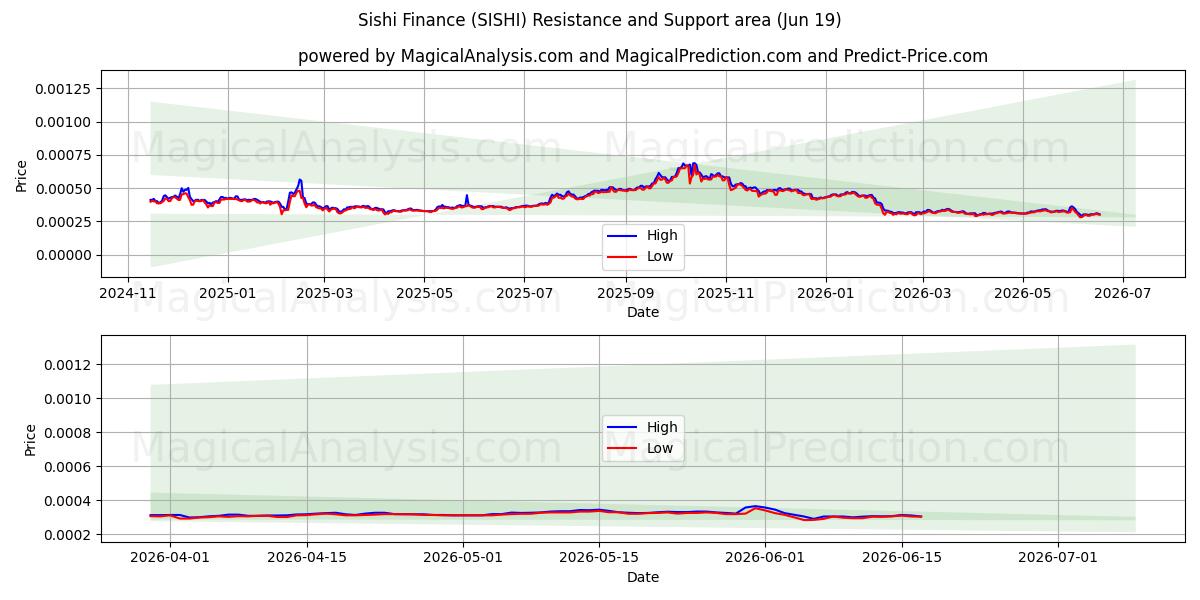Screen dimensions: 1200x600
Task: Click the '2026-03' x-axis date label
Action: pos(922,294)
